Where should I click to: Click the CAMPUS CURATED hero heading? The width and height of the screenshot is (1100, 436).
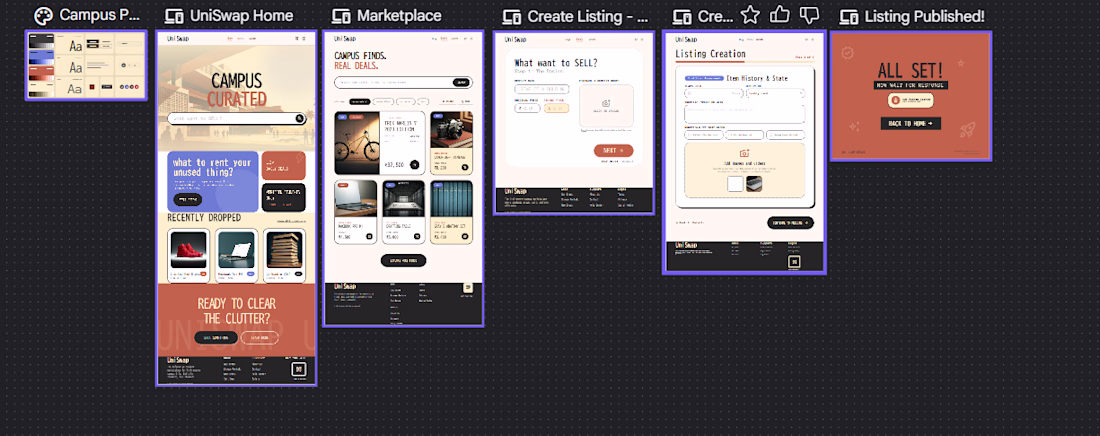coord(236,90)
